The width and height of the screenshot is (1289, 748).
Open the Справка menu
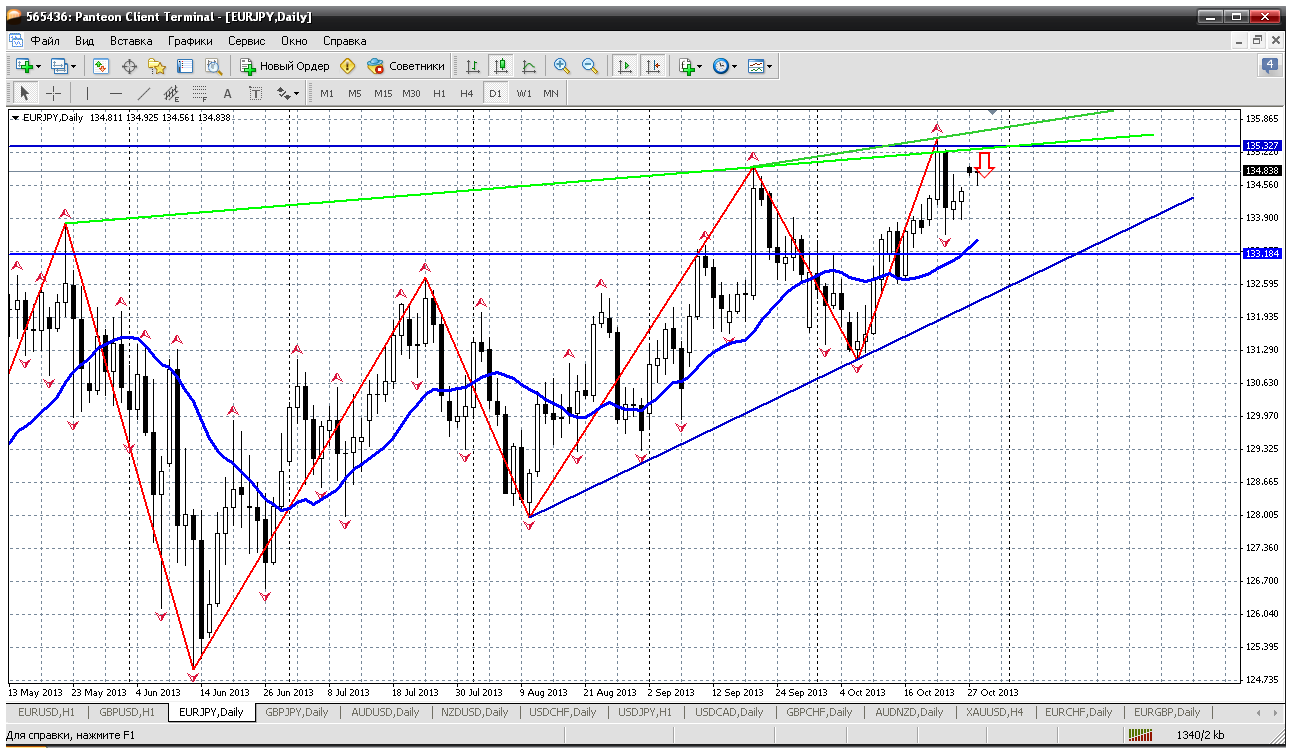click(345, 41)
